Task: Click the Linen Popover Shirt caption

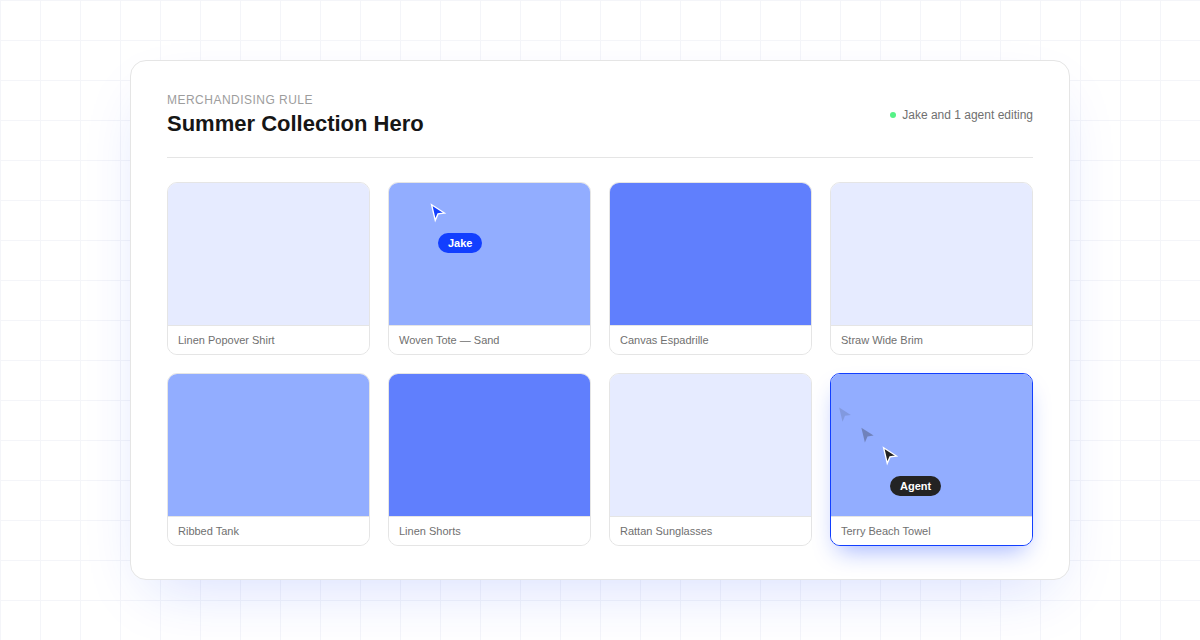Action: coord(226,340)
